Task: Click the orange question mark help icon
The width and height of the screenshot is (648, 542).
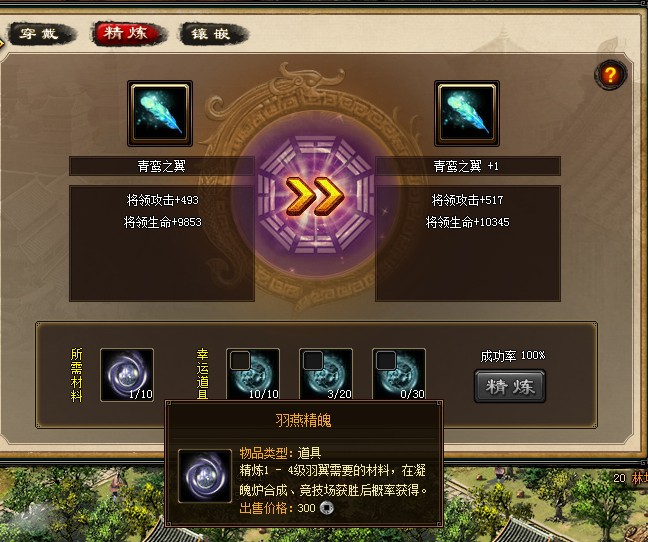Action: [610, 75]
